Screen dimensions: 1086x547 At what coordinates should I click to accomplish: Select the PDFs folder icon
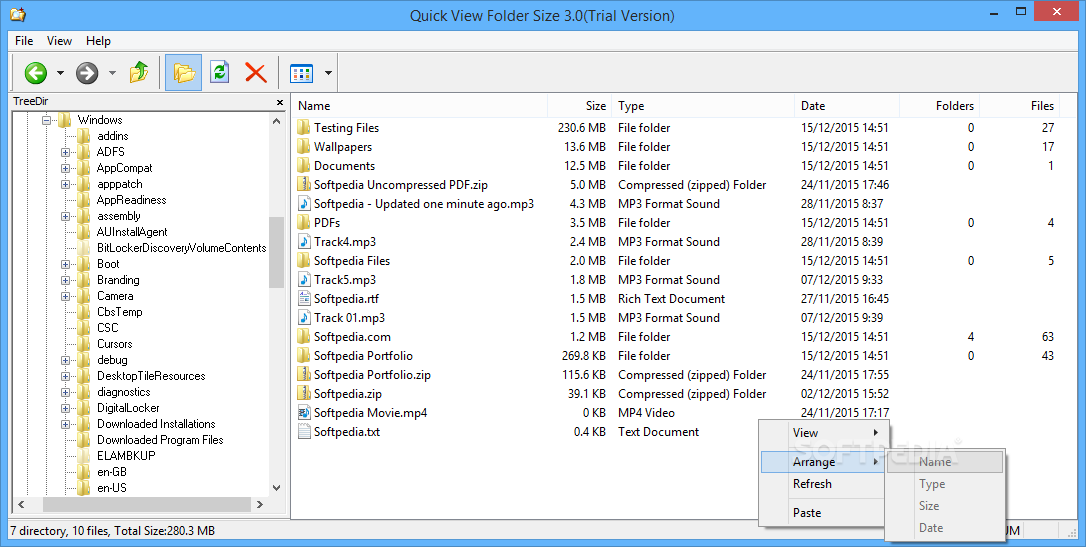point(303,223)
